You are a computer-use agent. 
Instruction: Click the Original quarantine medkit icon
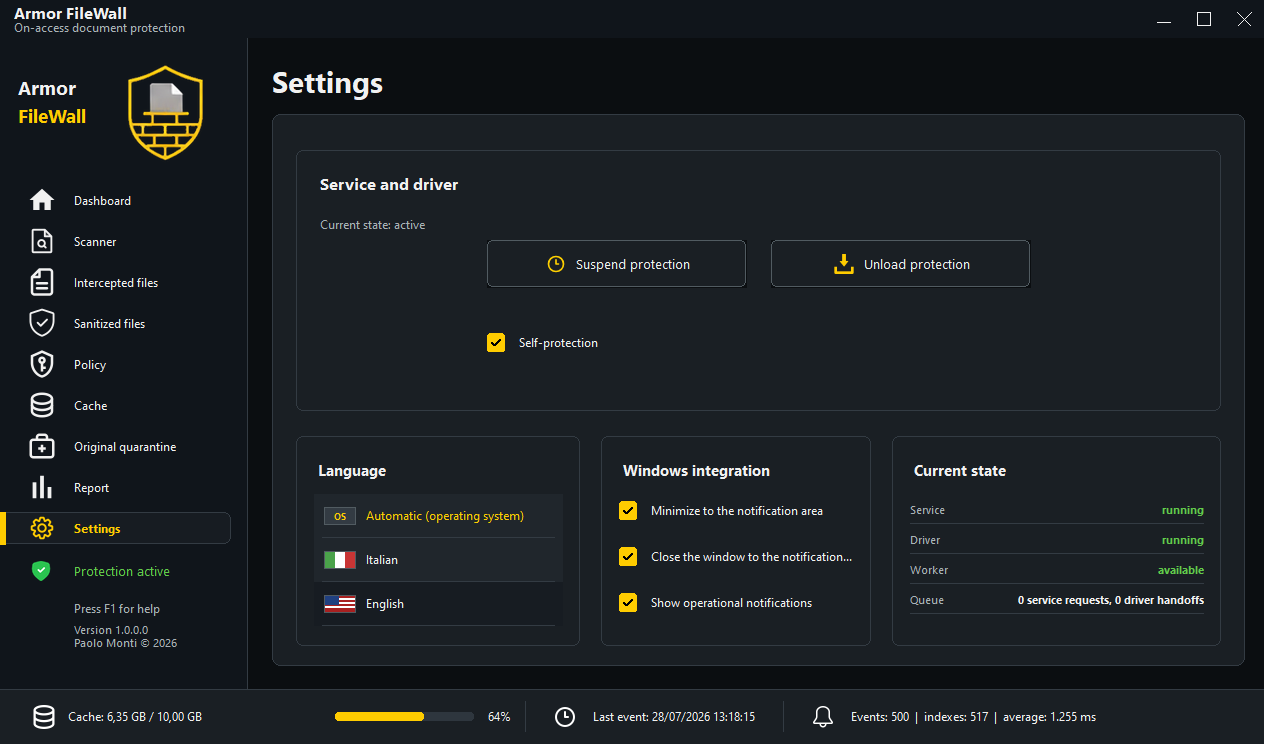42,446
